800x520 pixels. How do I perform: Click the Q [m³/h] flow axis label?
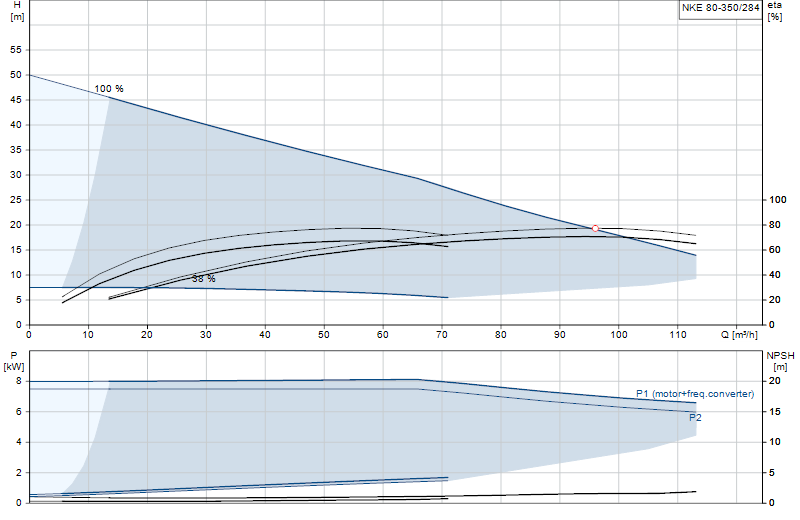click(x=739, y=335)
